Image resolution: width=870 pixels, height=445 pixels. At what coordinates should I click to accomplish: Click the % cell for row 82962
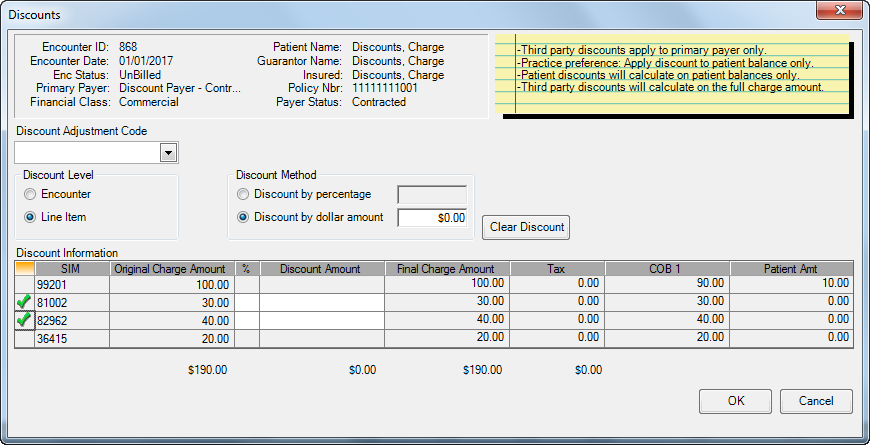[x=247, y=320]
